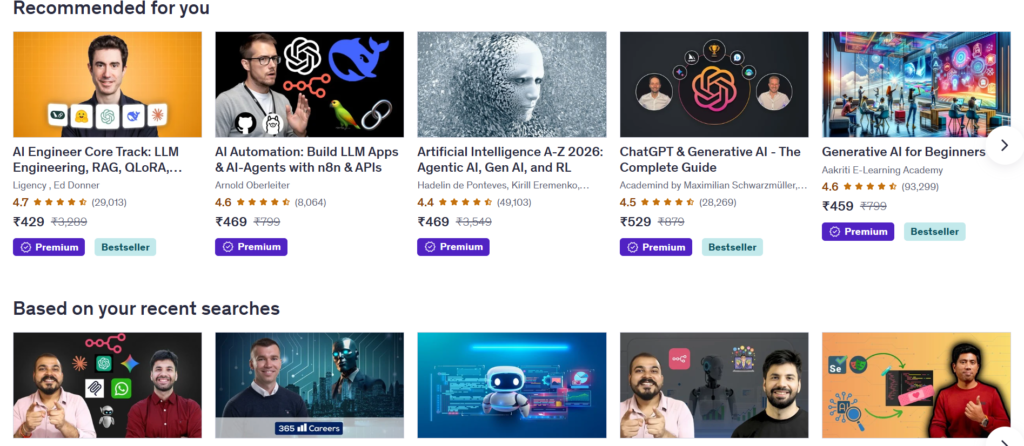
Task: Select white robot course thumbnail
Action: [512, 385]
